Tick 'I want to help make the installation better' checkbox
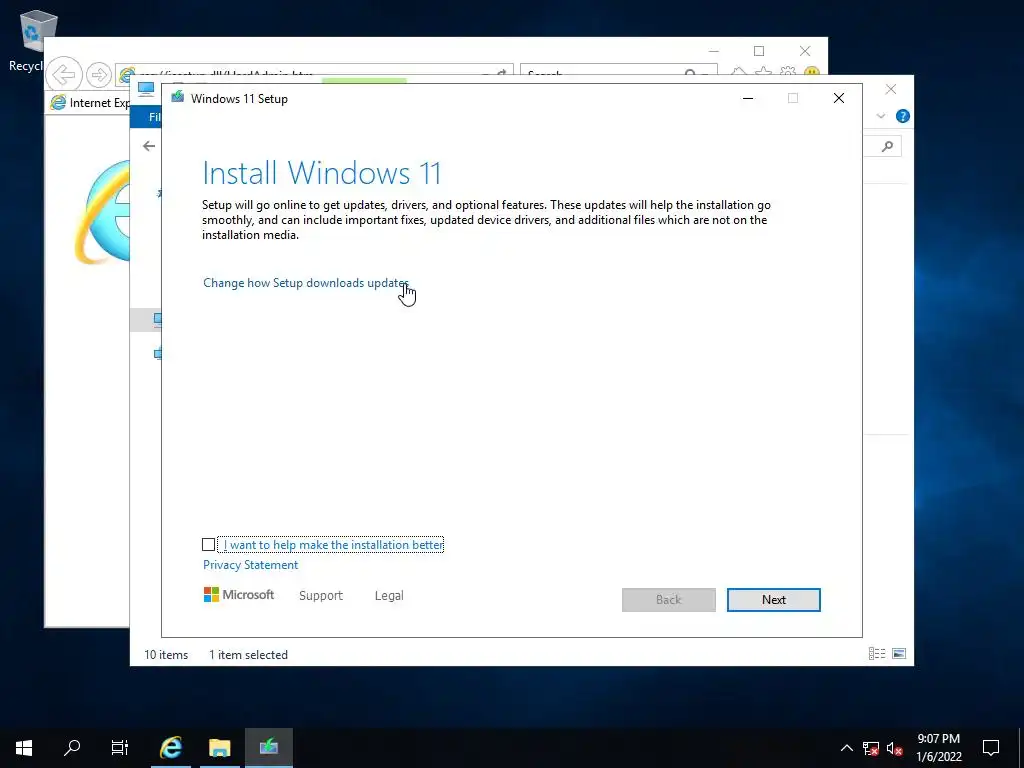Viewport: 1024px width, 768px height. point(208,545)
